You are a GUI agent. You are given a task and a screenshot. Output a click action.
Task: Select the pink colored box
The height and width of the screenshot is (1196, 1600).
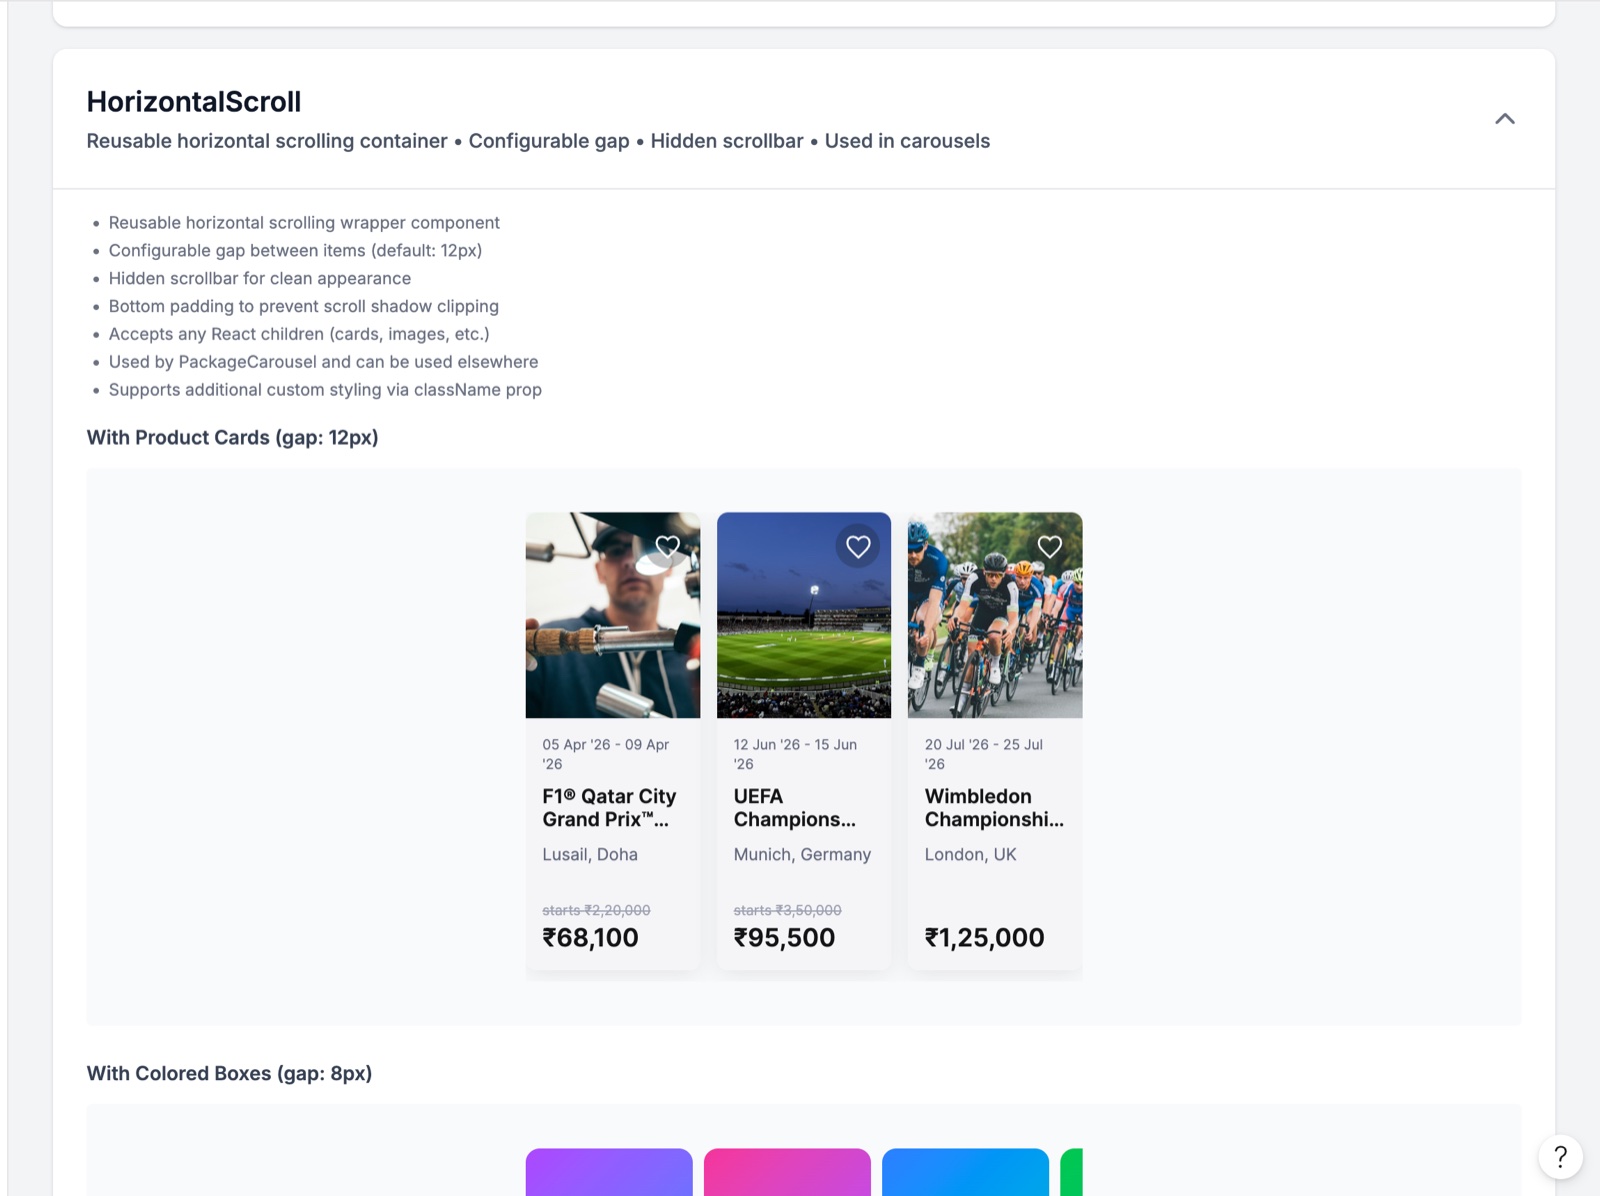(787, 1172)
